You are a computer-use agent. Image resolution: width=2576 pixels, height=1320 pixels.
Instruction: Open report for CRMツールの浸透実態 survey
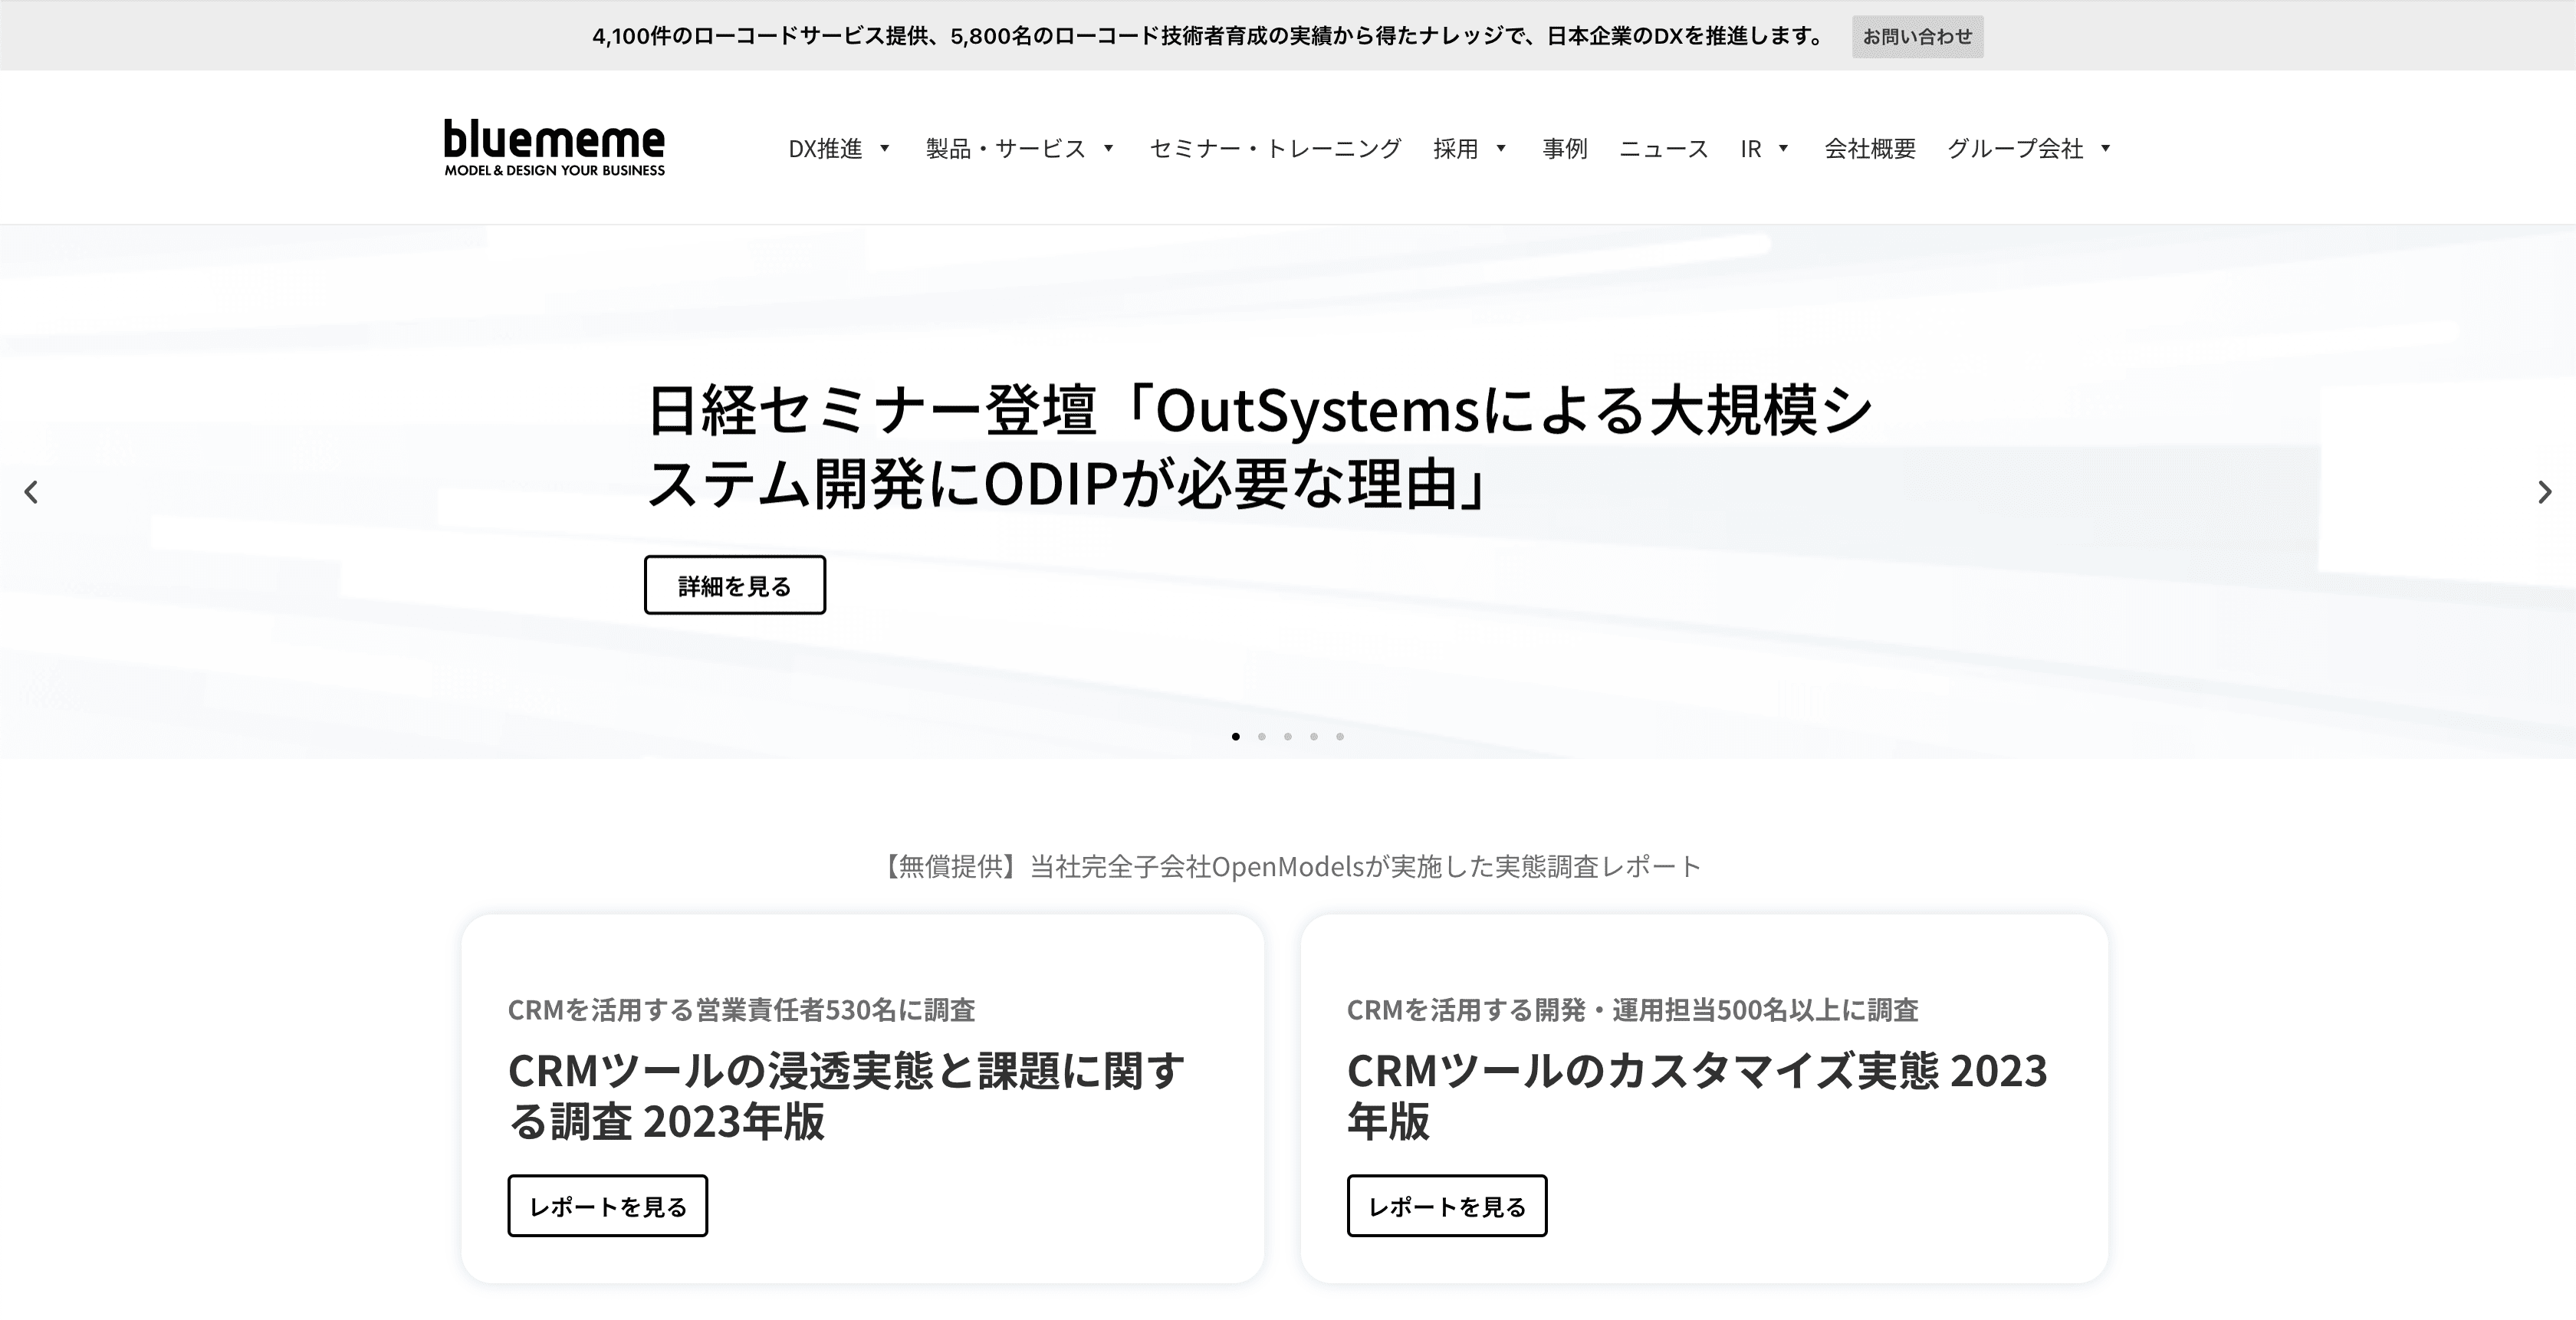607,1206
